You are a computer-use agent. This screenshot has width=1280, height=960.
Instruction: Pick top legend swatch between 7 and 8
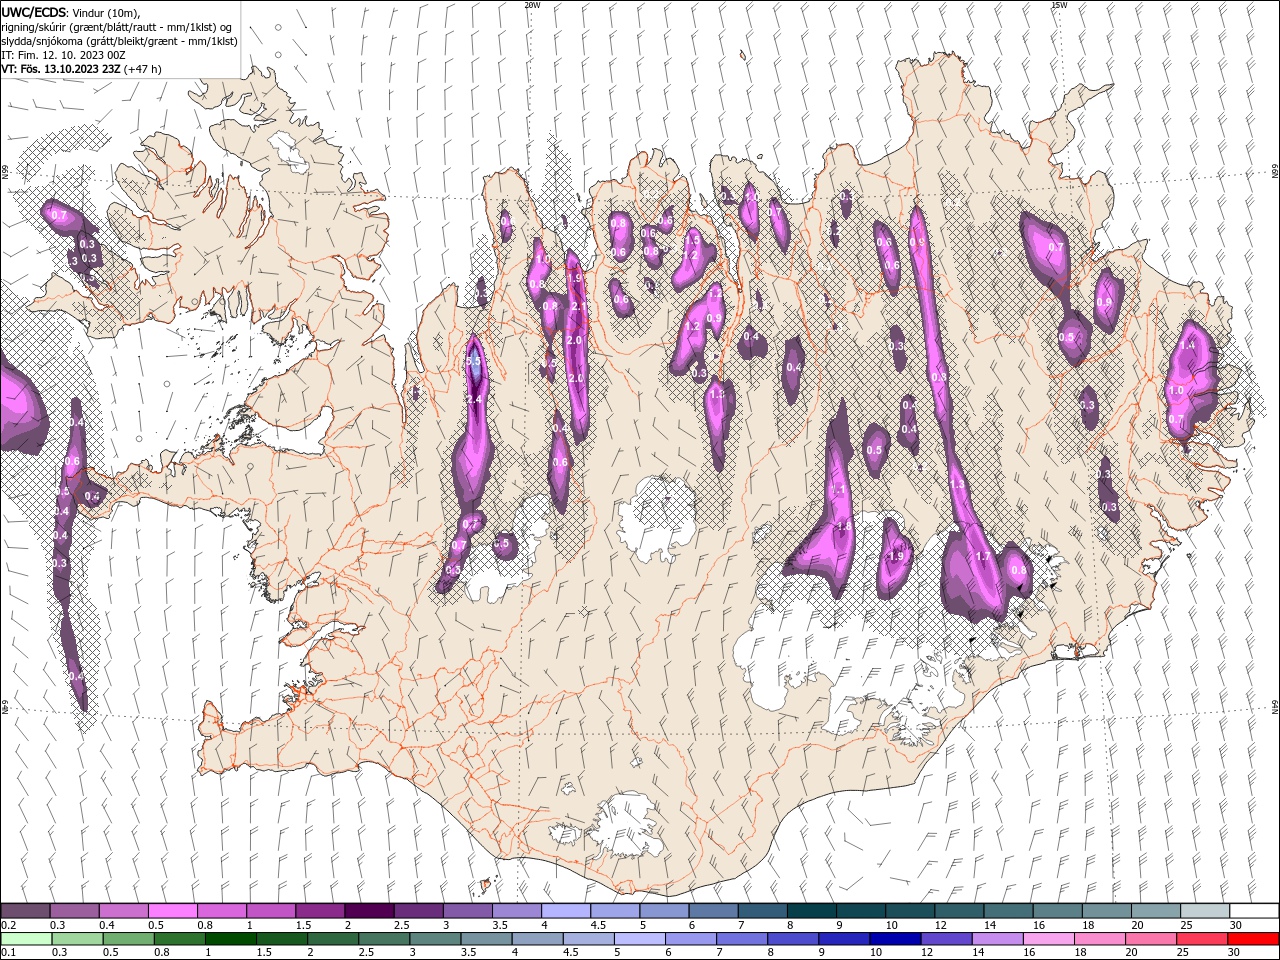point(761,911)
